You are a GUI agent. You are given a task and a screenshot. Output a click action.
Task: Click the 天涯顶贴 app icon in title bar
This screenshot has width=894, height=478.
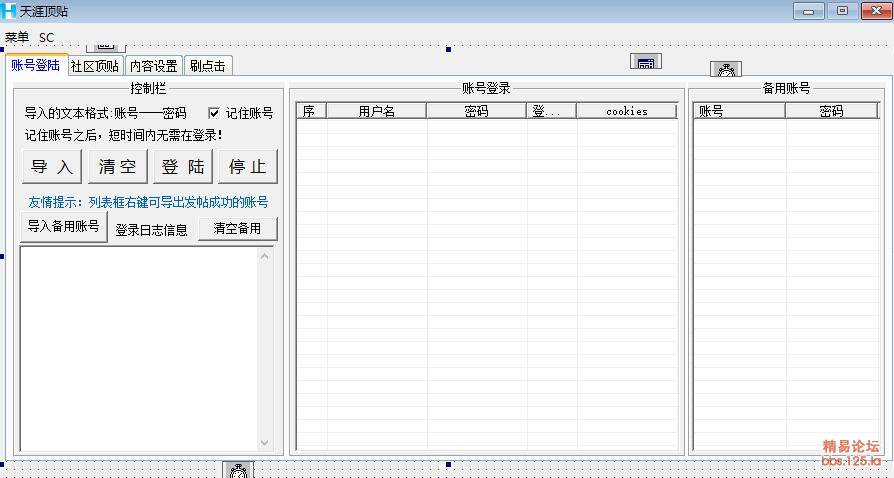coord(10,11)
